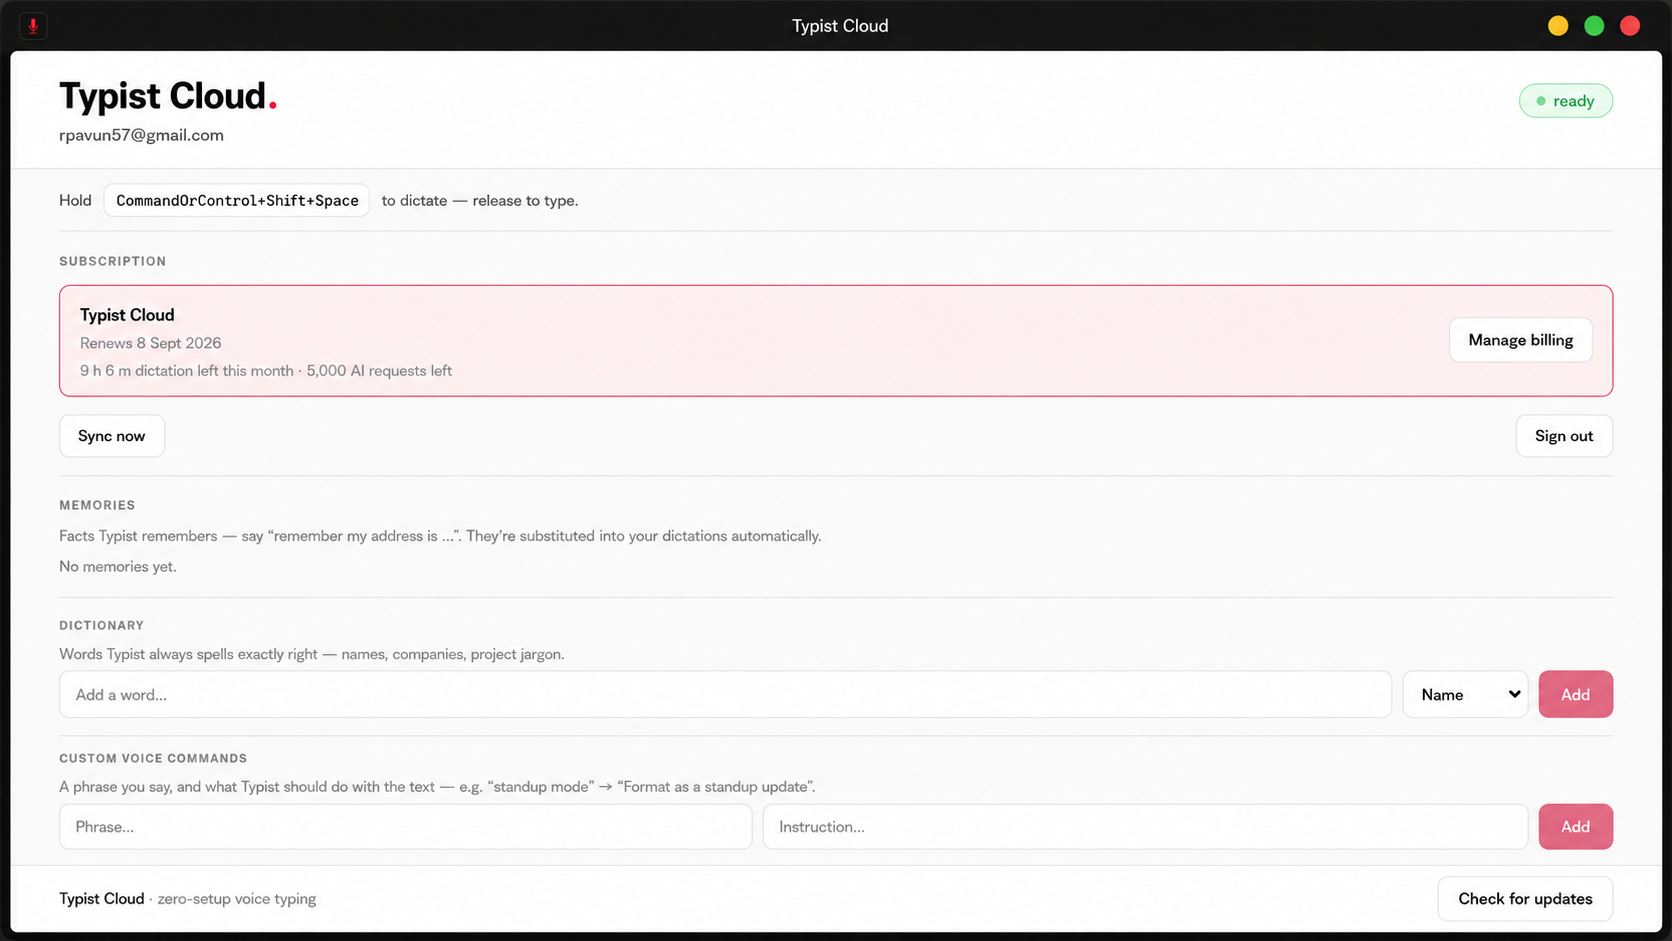
Task: Check for updates
Action: point(1525,899)
